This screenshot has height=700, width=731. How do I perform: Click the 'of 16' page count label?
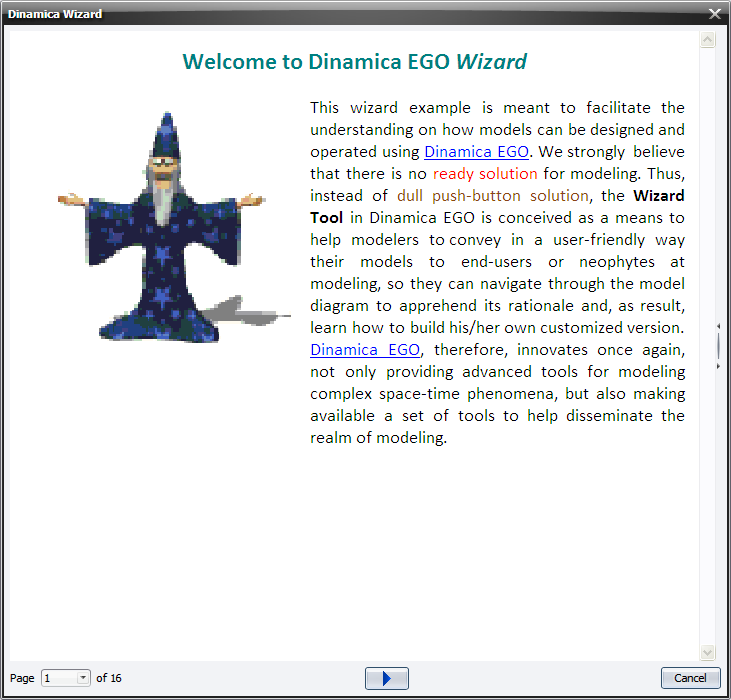109,678
